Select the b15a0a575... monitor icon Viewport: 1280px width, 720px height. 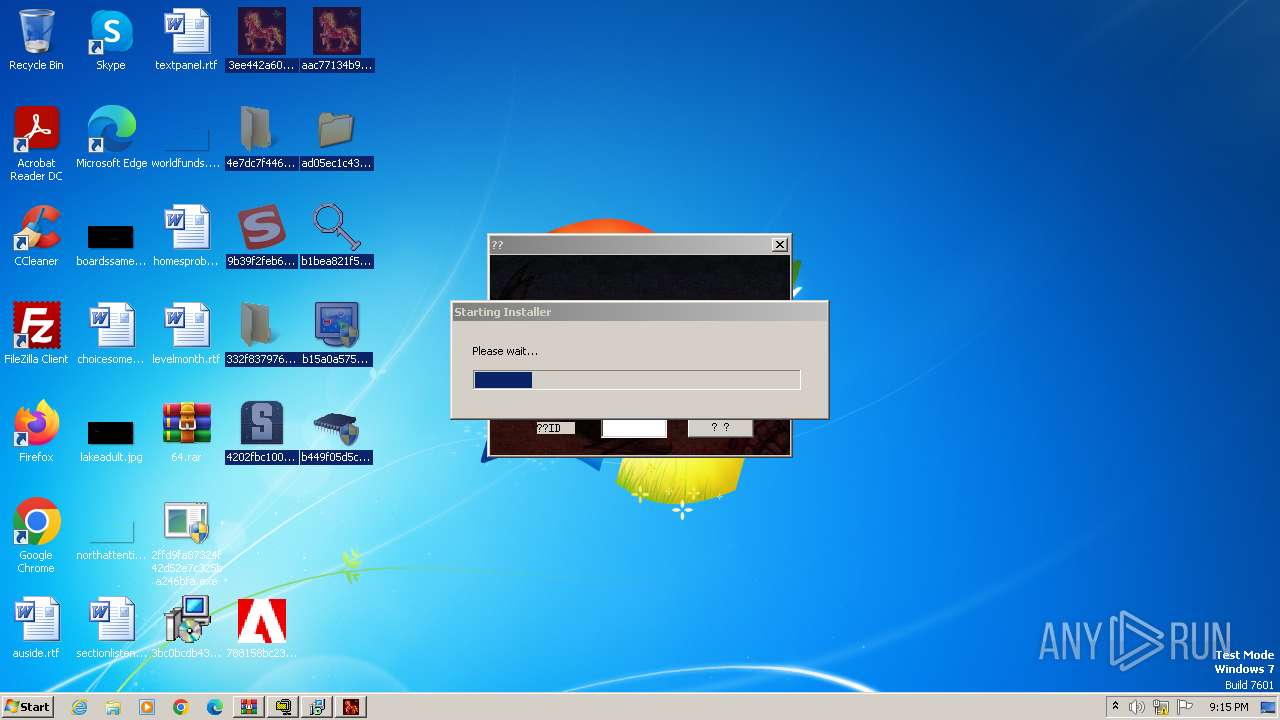click(337, 334)
